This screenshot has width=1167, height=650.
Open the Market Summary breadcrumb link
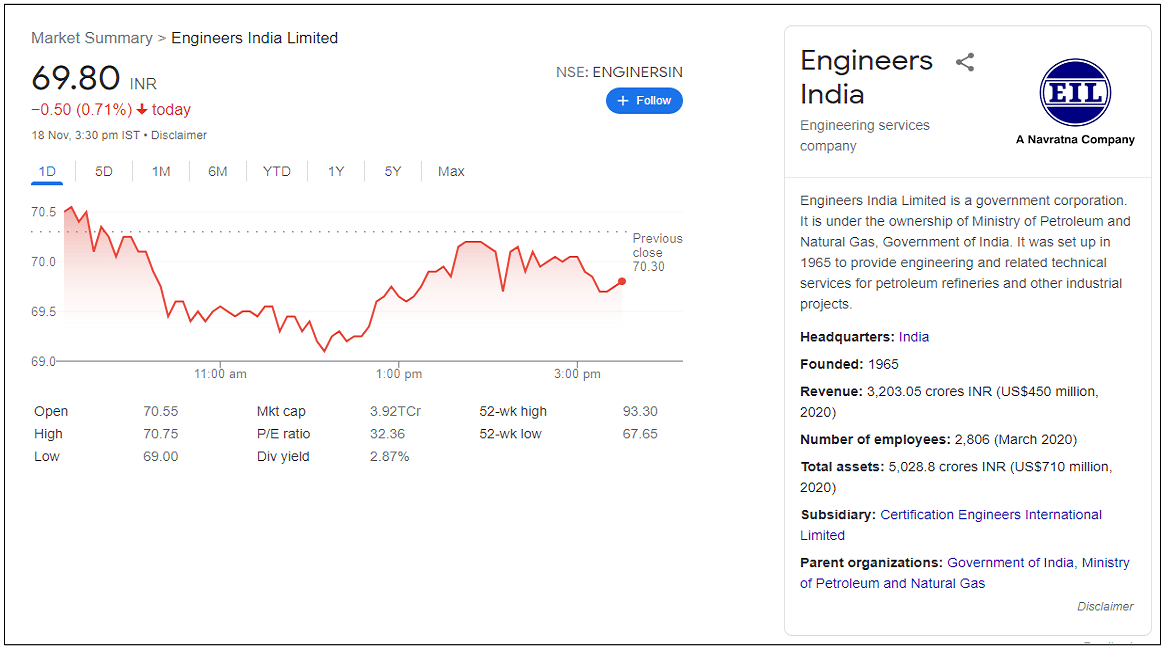pyautogui.click(x=92, y=38)
